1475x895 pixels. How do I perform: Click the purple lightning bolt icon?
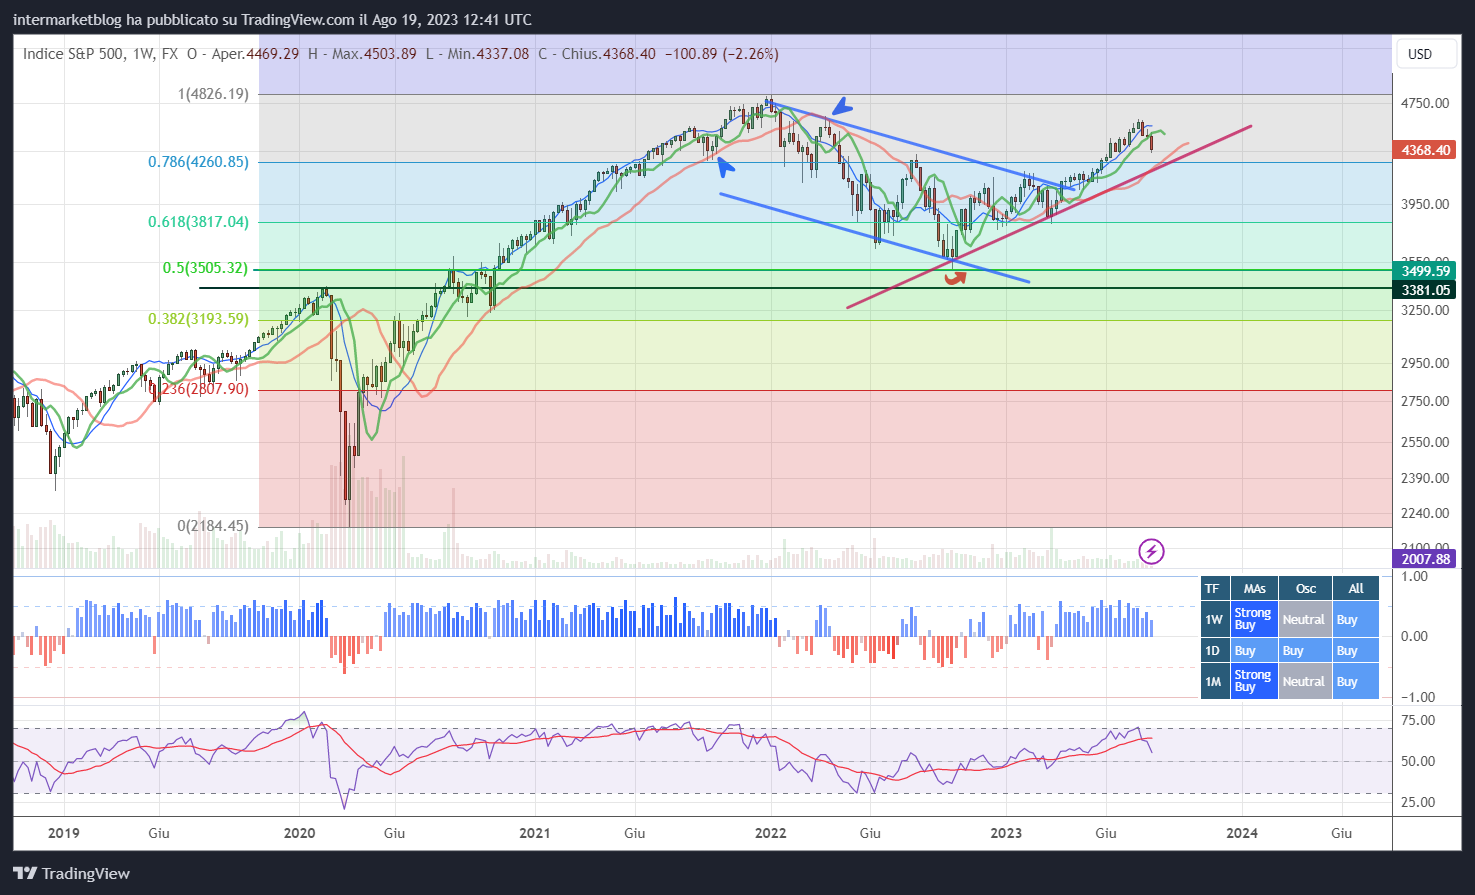pos(1151,551)
